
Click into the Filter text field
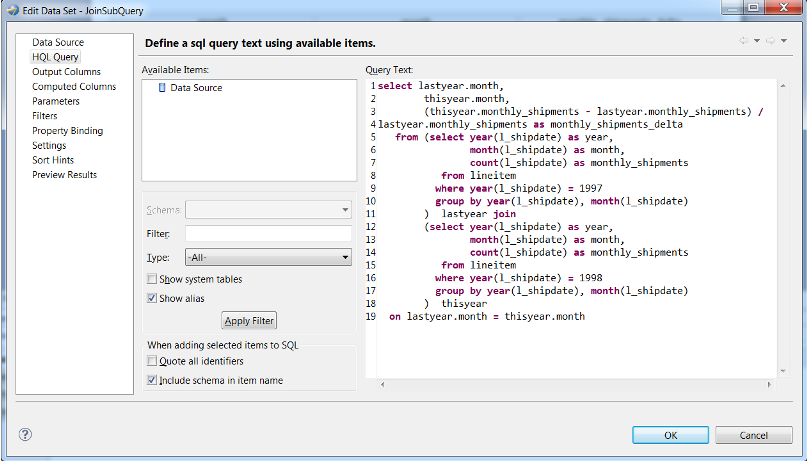[x=268, y=234]
